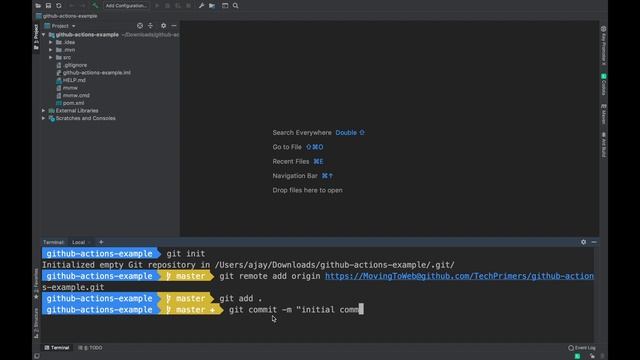Click the Double shift Search Everywhere shortcut hint
The width and height of the screenshot is (640, 360).
[x=350, y=133]
